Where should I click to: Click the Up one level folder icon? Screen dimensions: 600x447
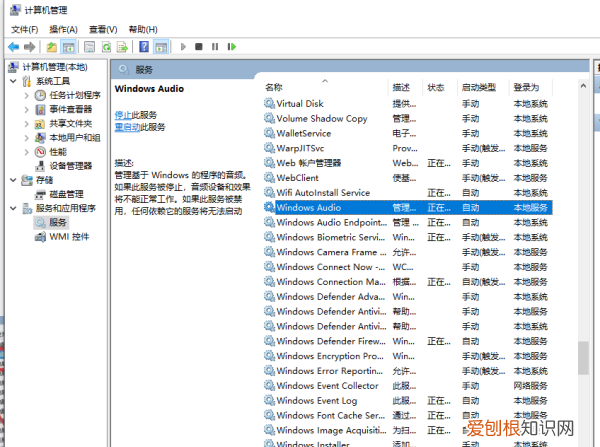(52, 47)
